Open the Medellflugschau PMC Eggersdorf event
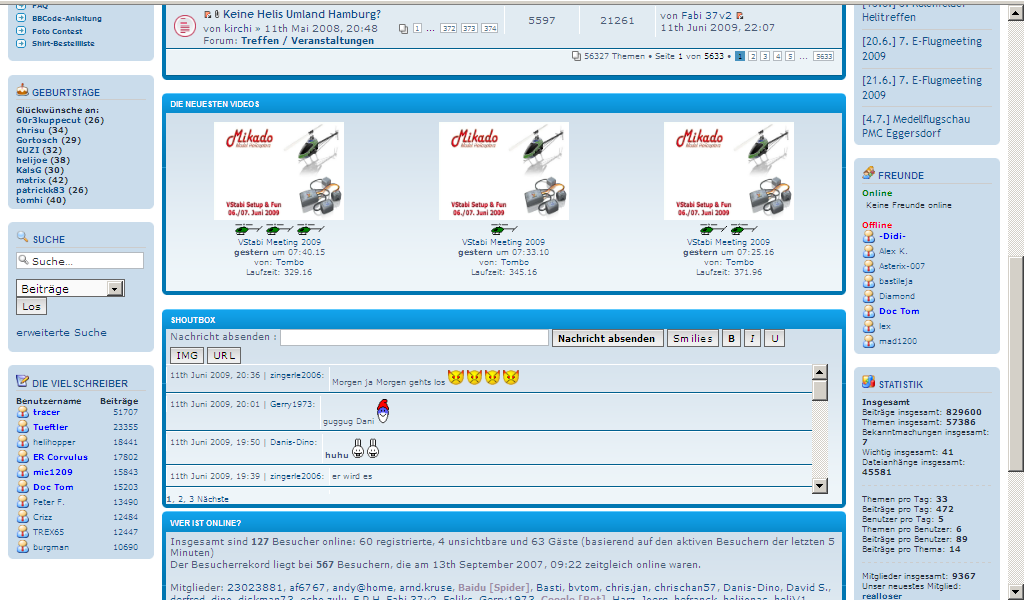The height and width of the screenshot is (600, 1024). coord(916,126)
